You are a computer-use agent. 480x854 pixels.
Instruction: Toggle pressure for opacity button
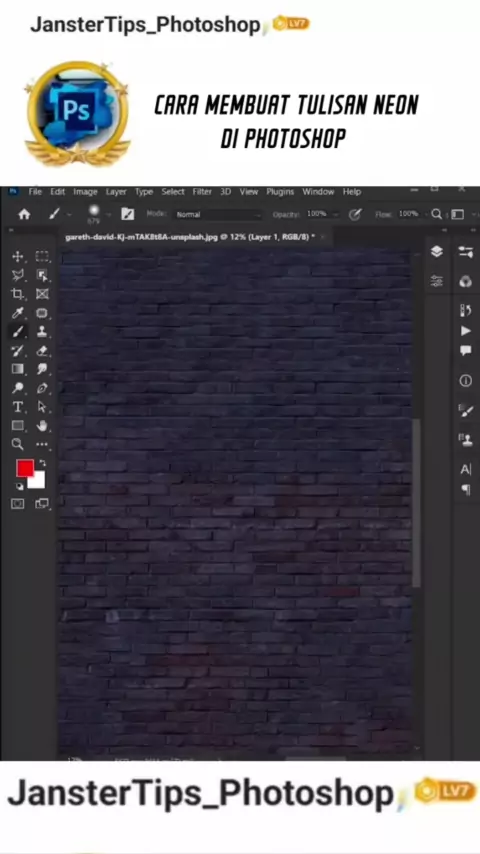click(x=355, y=215)
